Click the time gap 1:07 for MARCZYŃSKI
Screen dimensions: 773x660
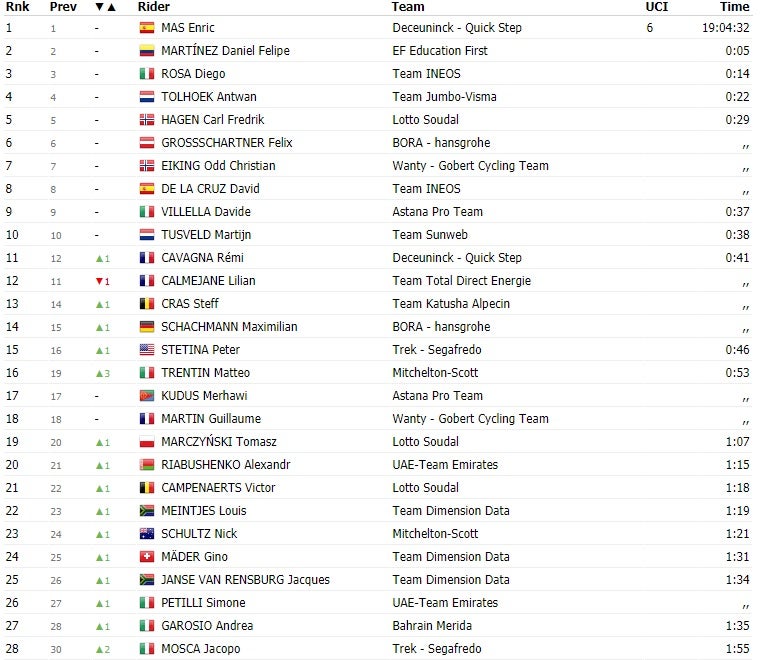(x=738, y=442)
